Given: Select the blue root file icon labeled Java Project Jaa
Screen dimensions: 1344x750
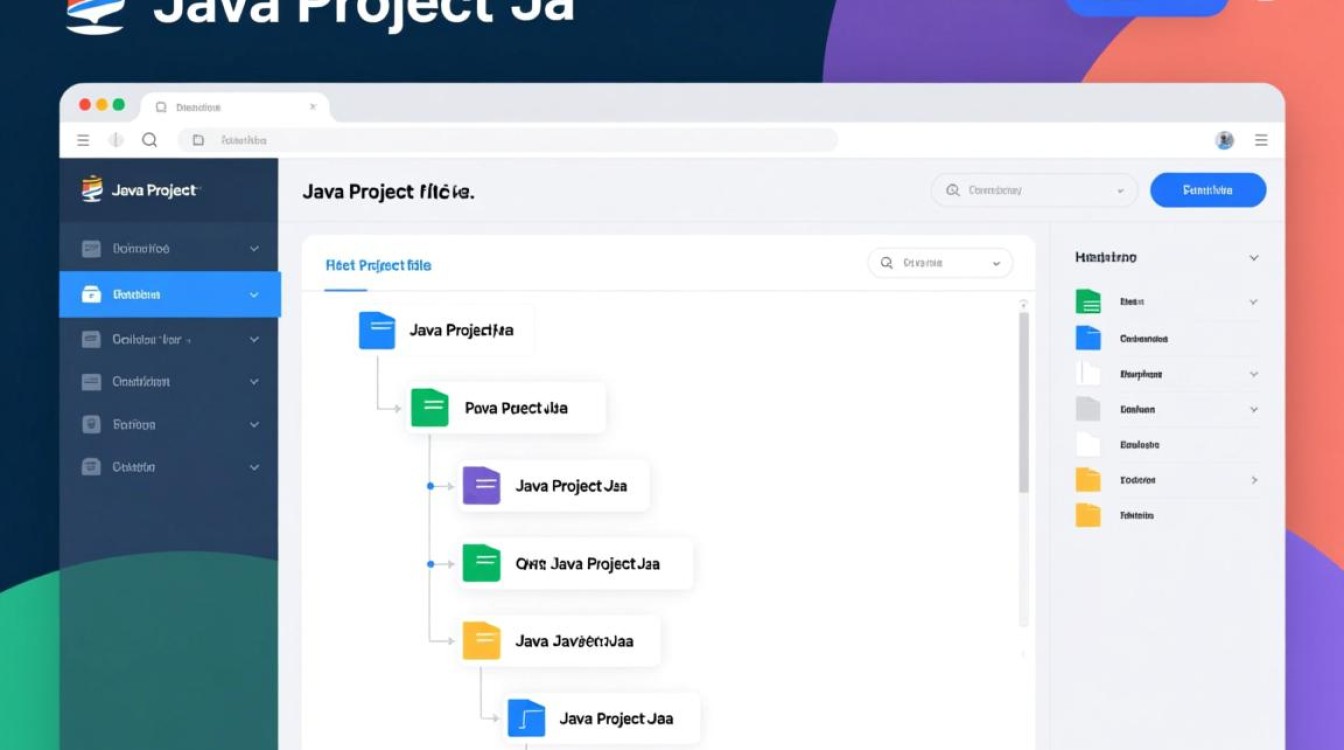Looking at the screenshot, I should [x=376, y=330].
